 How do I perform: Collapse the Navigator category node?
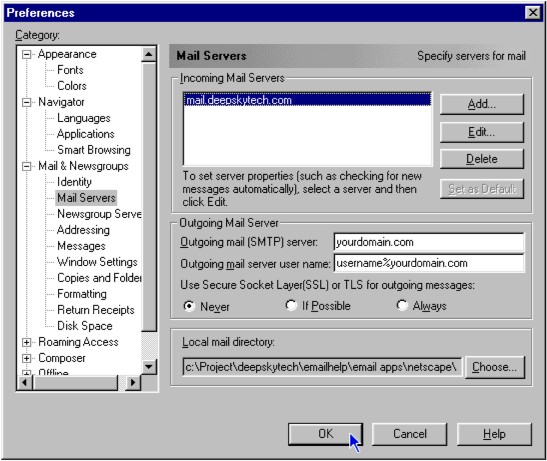coord(26,102)
